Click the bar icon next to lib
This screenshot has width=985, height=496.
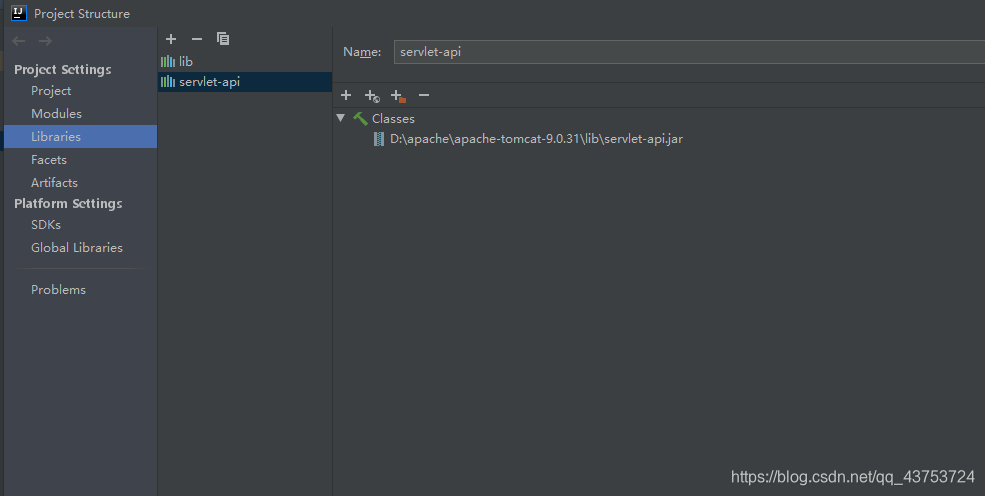pos(168,62)
